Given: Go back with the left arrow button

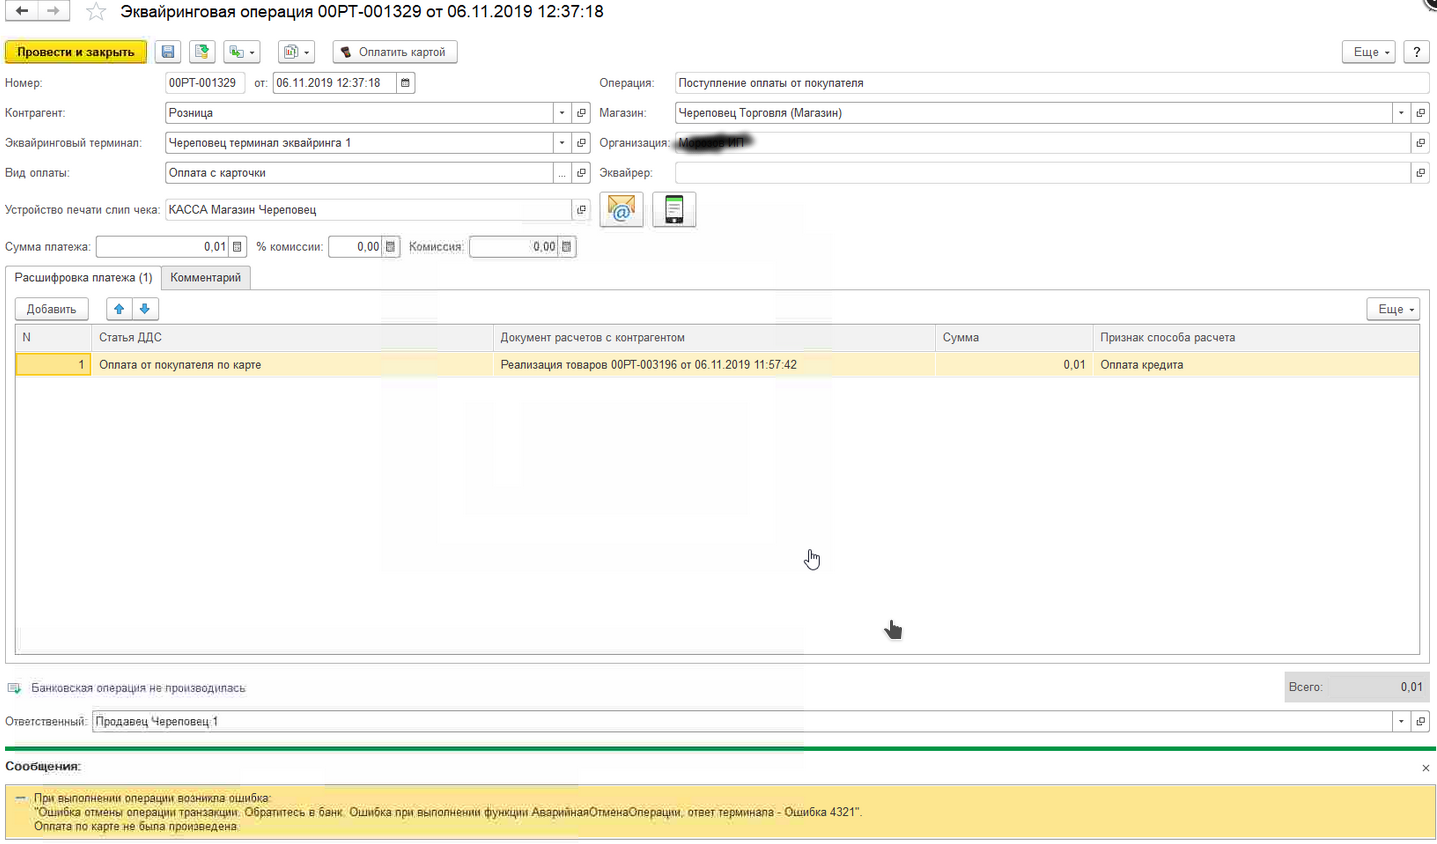Looking at the screenshot, I should coord(21,11).
